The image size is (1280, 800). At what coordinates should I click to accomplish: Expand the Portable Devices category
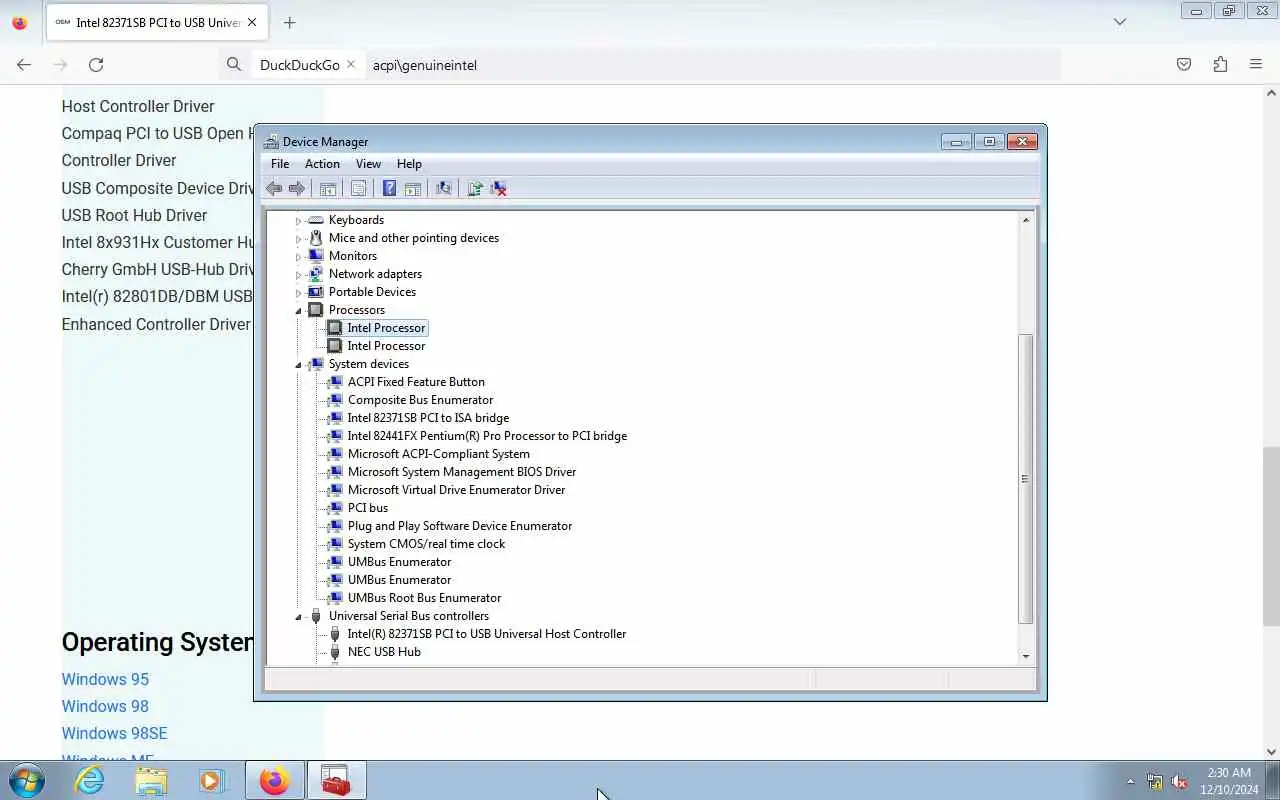coord(298,292)
